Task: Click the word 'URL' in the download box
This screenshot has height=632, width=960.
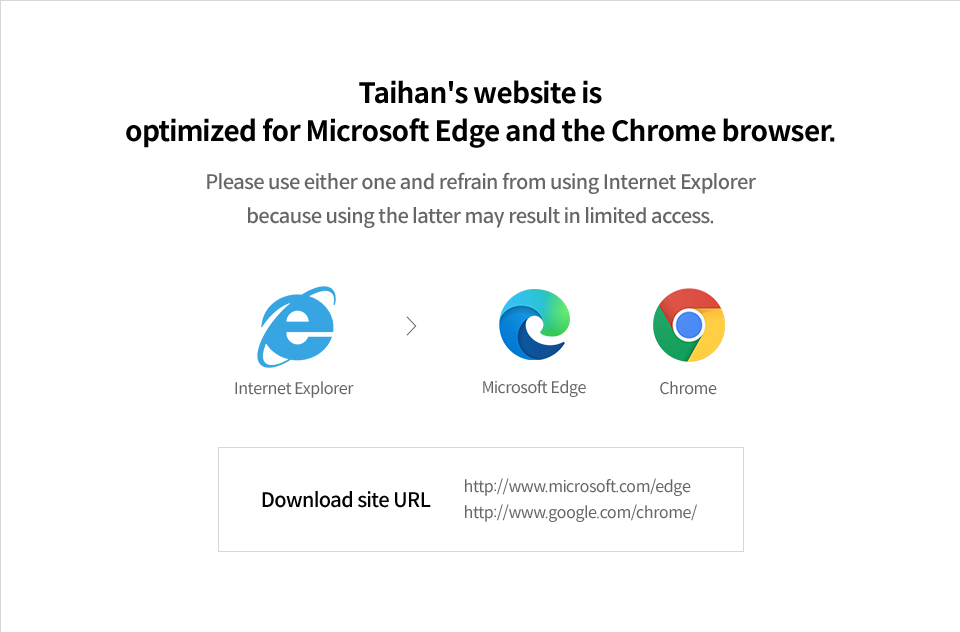Action: [x=411, y=500]
